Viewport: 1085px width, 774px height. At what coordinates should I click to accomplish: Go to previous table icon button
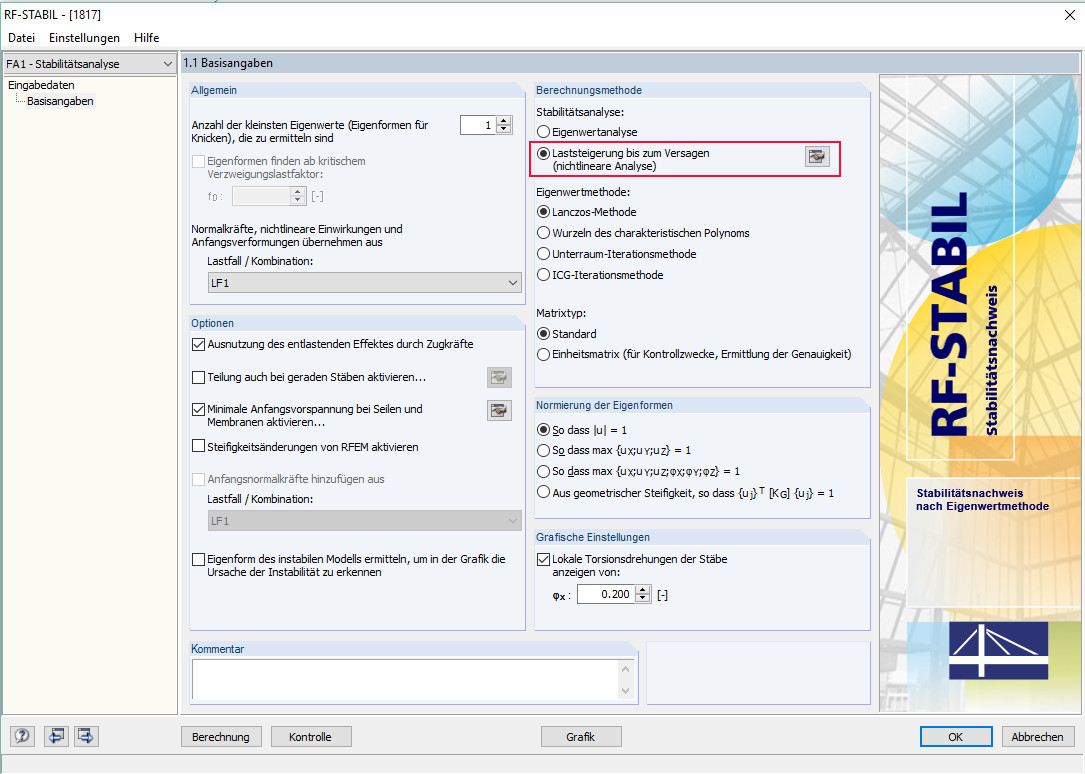tap(56, 735)
